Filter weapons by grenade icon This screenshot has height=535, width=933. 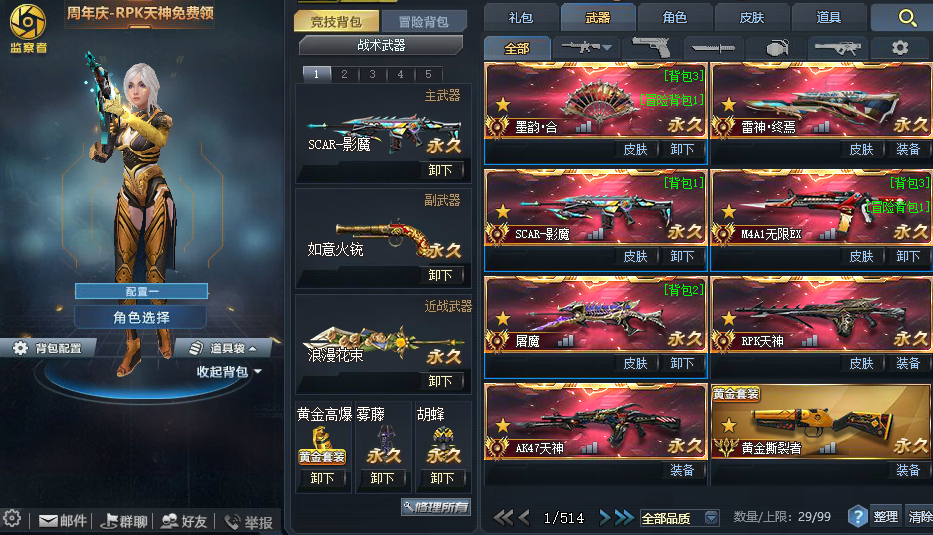[777, 48]
